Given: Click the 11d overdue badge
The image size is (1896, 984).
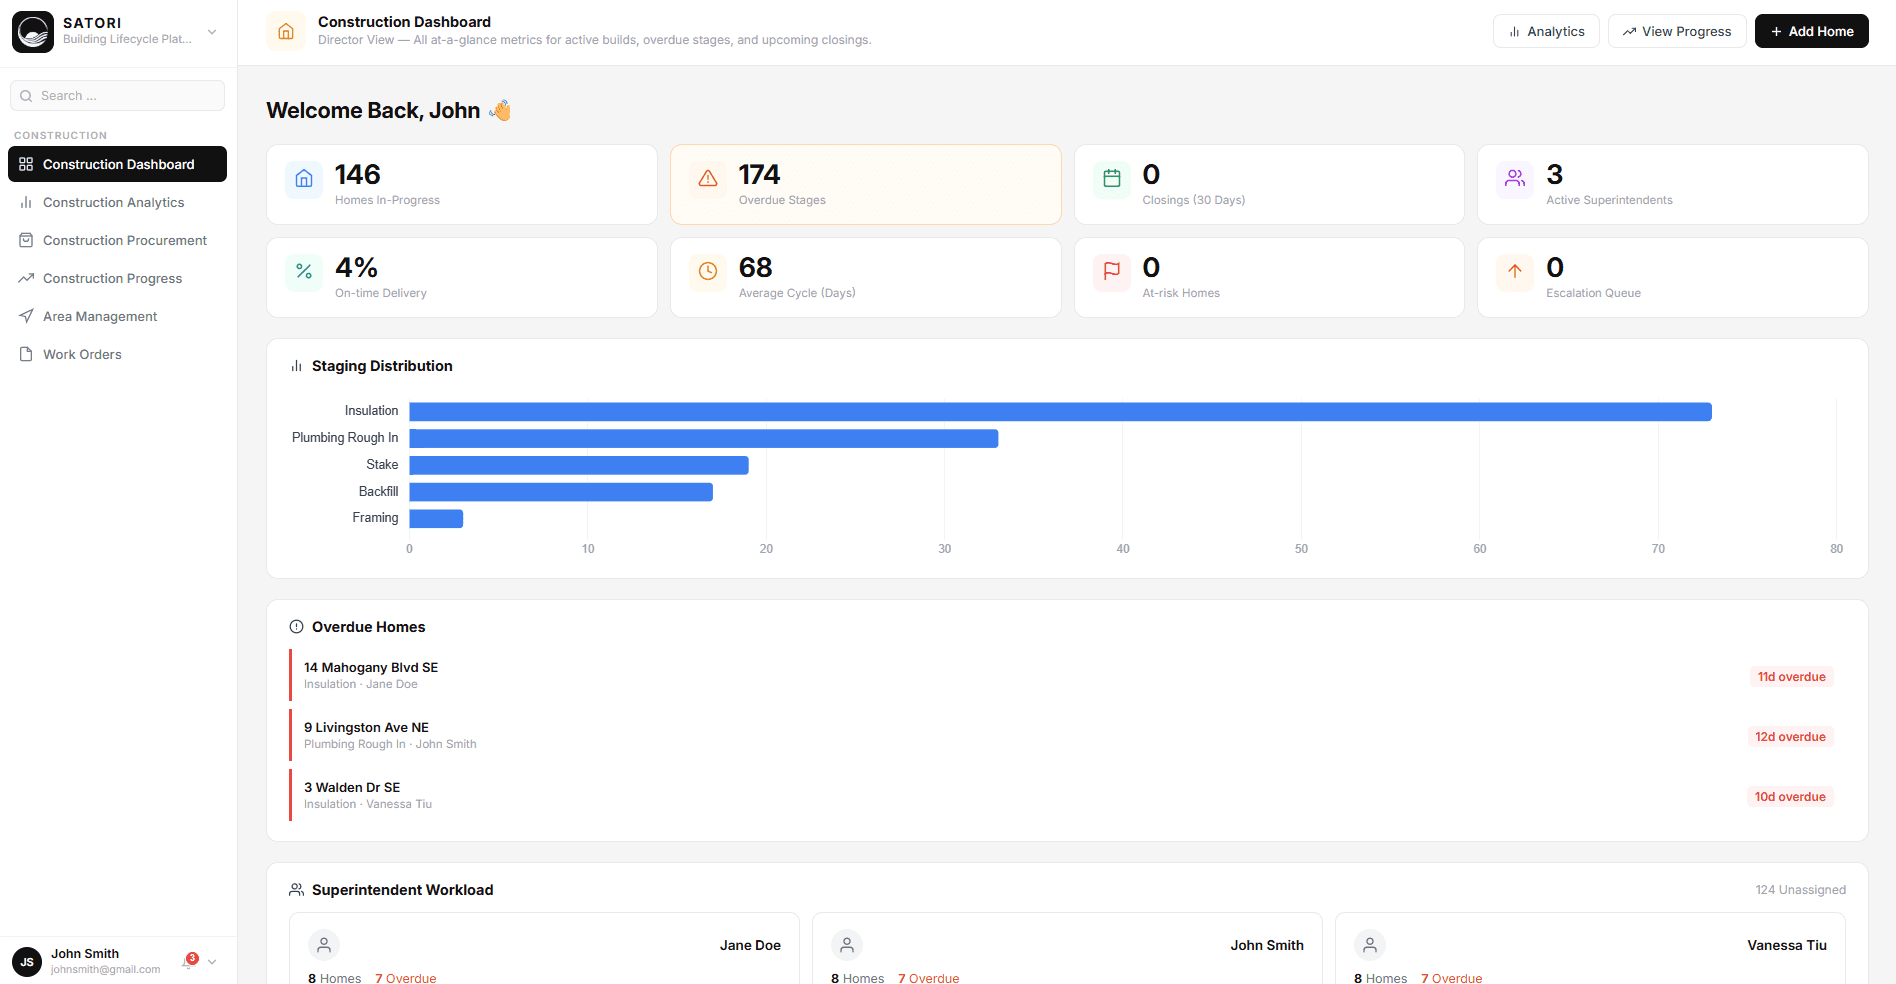Looking at the screenshot, I should 1792,677.
